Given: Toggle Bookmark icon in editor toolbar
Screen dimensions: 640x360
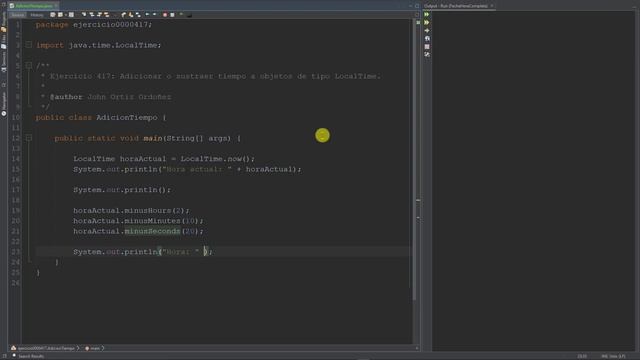Looking at the screenshot, I should (x=138, y=15).
